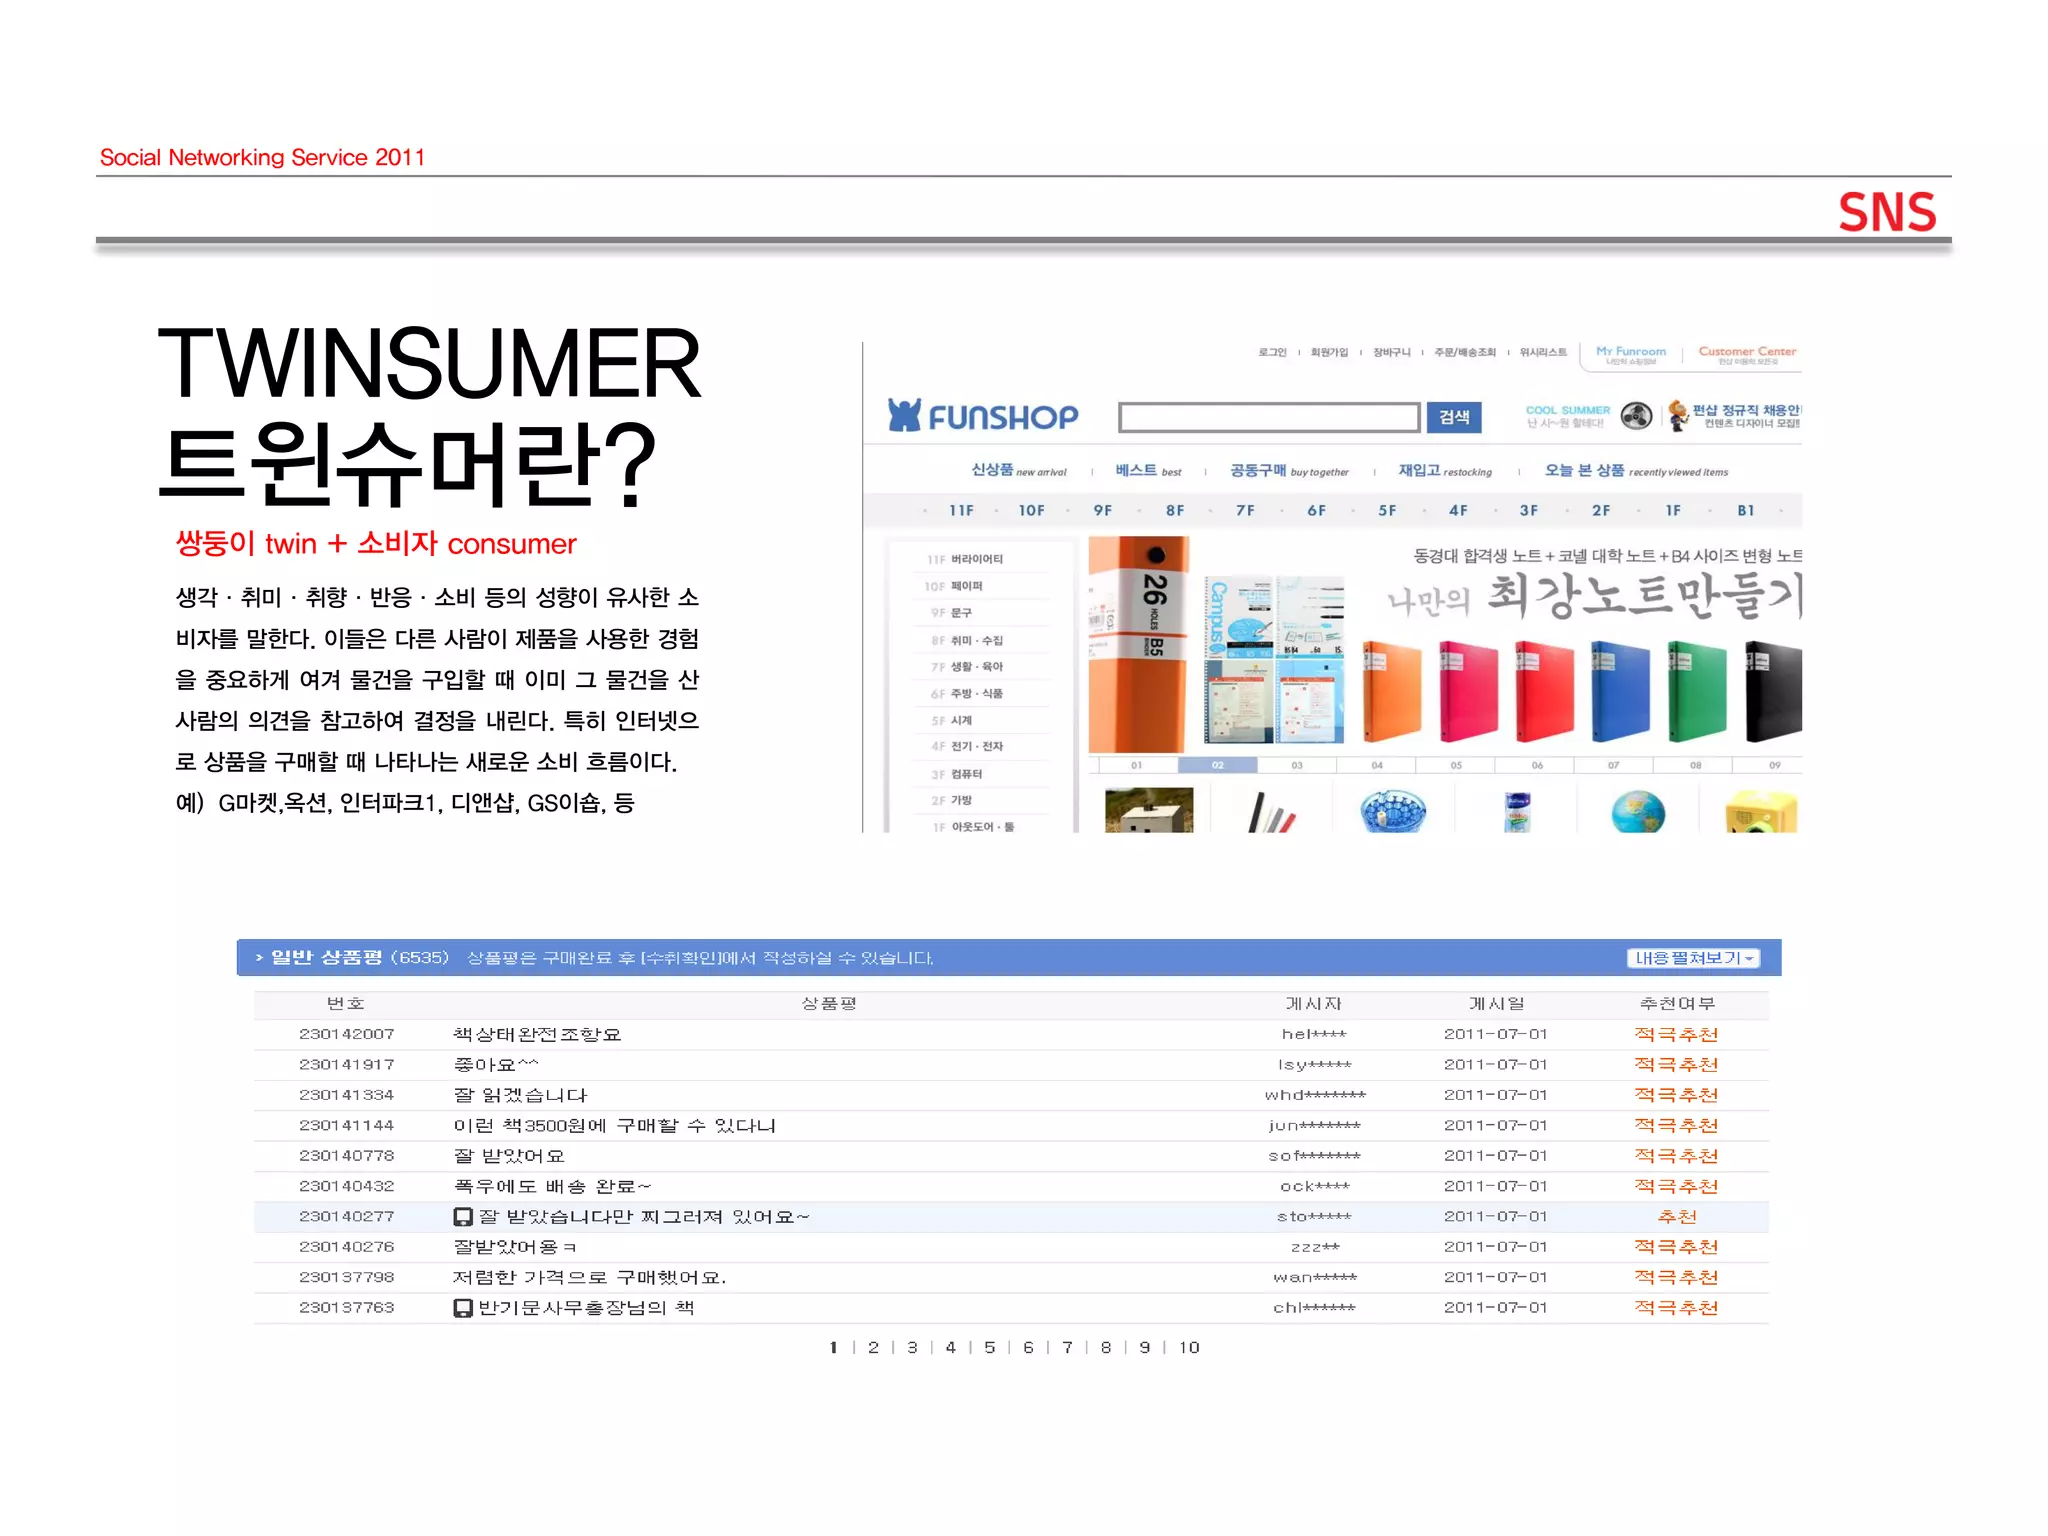2048x1536 pixels.
Task: Click review number 230141917
Action: pyautogui.click(x=346, y=1065)
